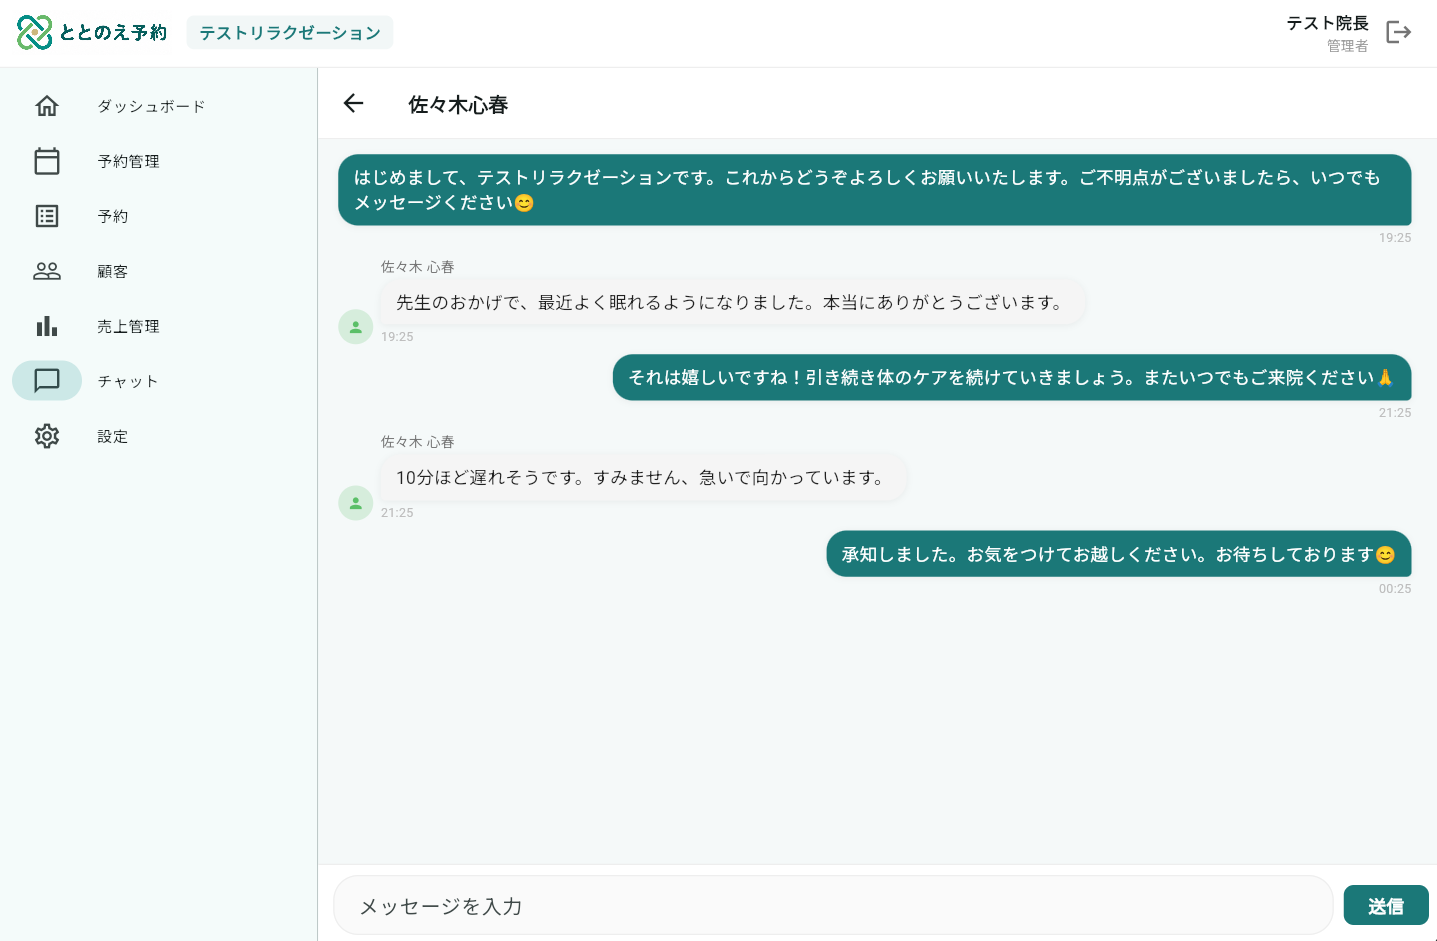Click the 00:25 timestamp
Image resolution: width=1437 pixels, height=941 pixels.
coord(1395,589)
